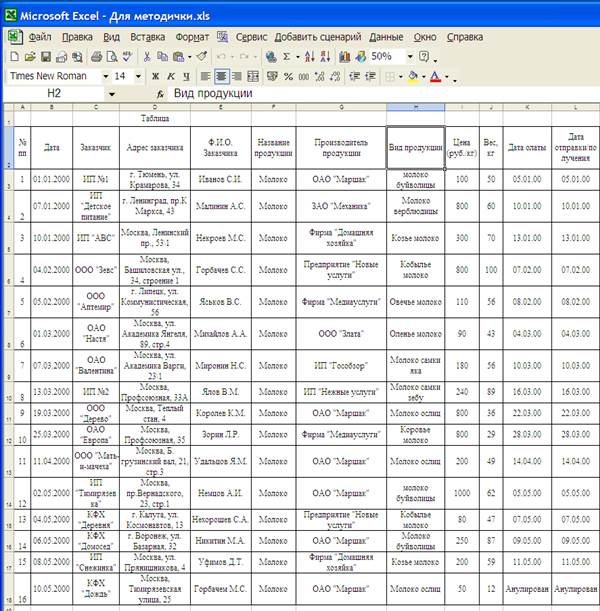Sort descending with the Z-A icon

point(325,57)
